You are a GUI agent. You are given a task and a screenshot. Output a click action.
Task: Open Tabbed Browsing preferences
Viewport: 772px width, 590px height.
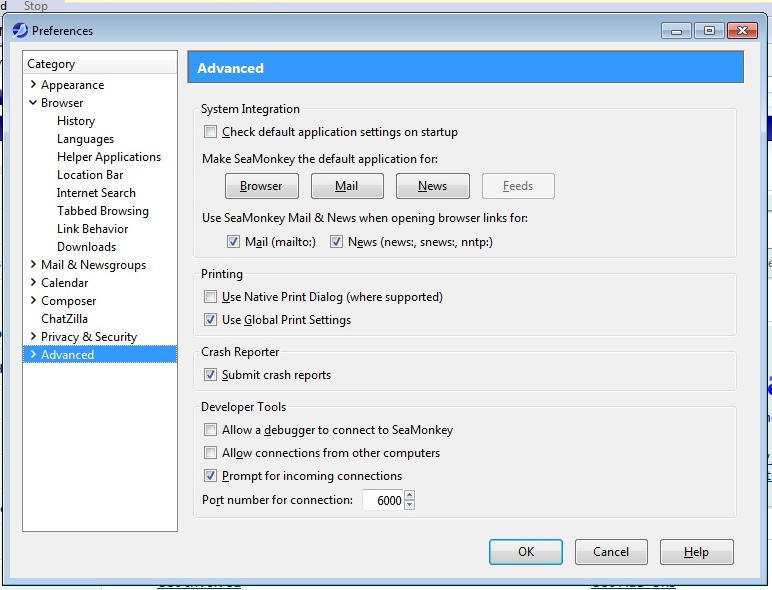click(102, 211)
